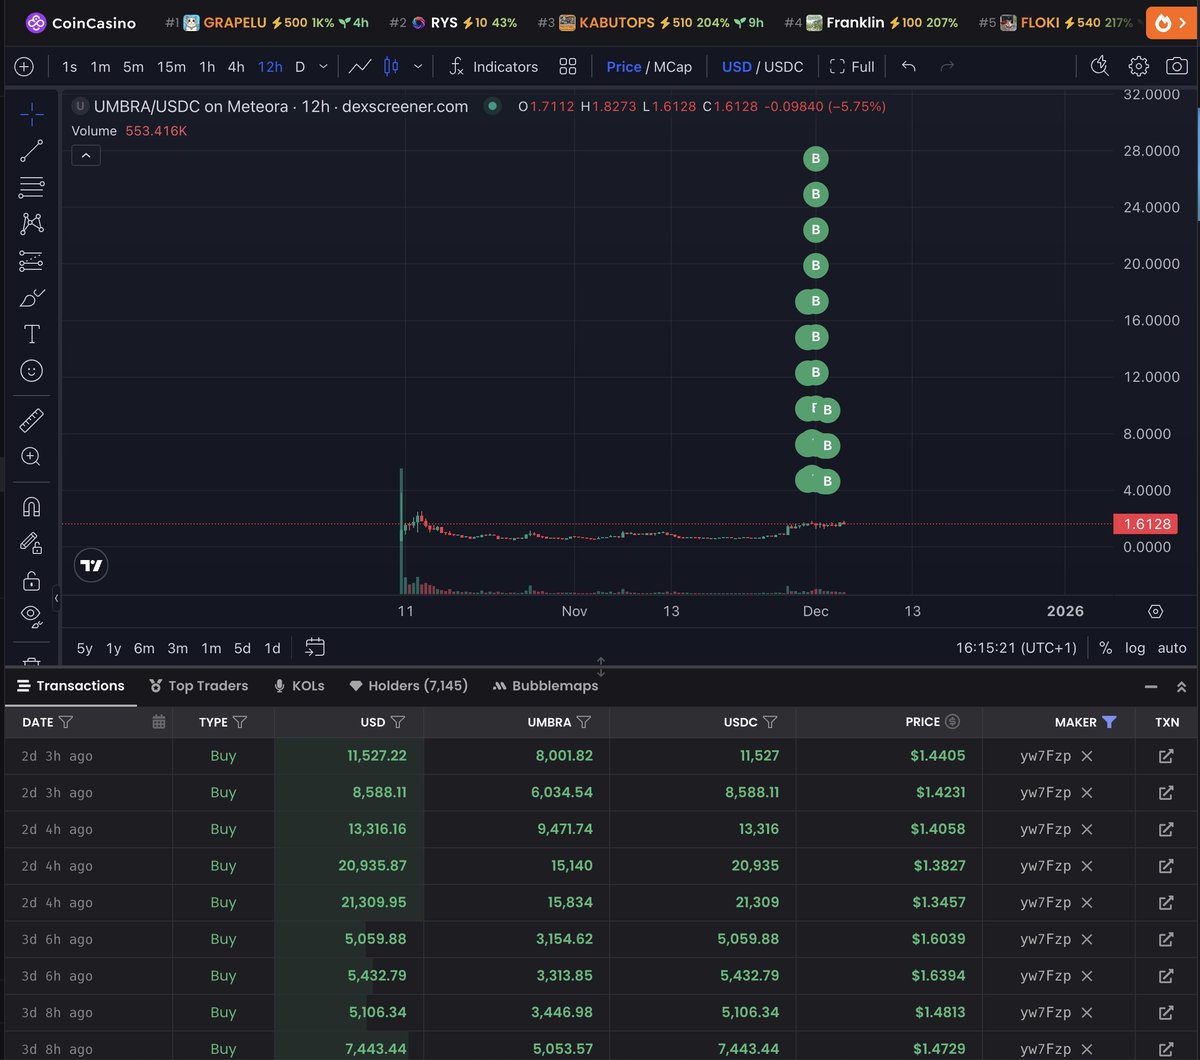1200x1060 pixels.
Task: Toggle percent scale mode
Action: tap(1105, 648)
